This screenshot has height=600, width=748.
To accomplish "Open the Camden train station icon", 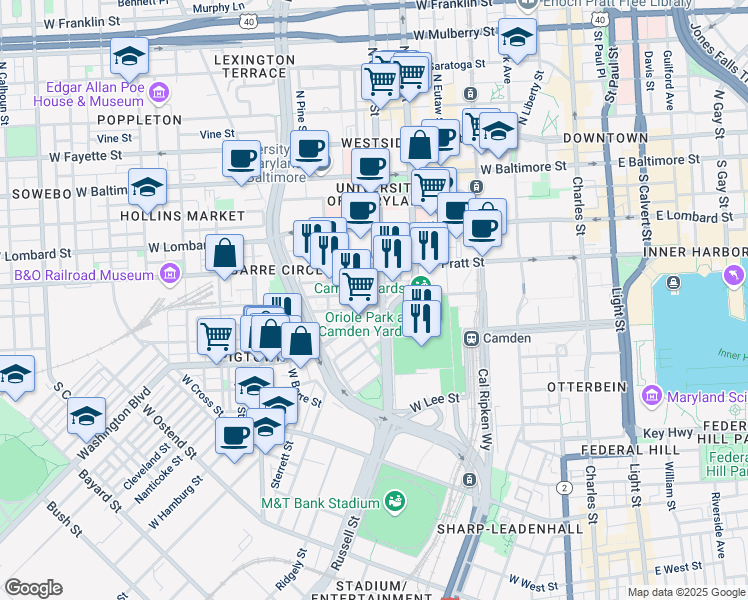I will pyautogui.click(x=472, y=339).
